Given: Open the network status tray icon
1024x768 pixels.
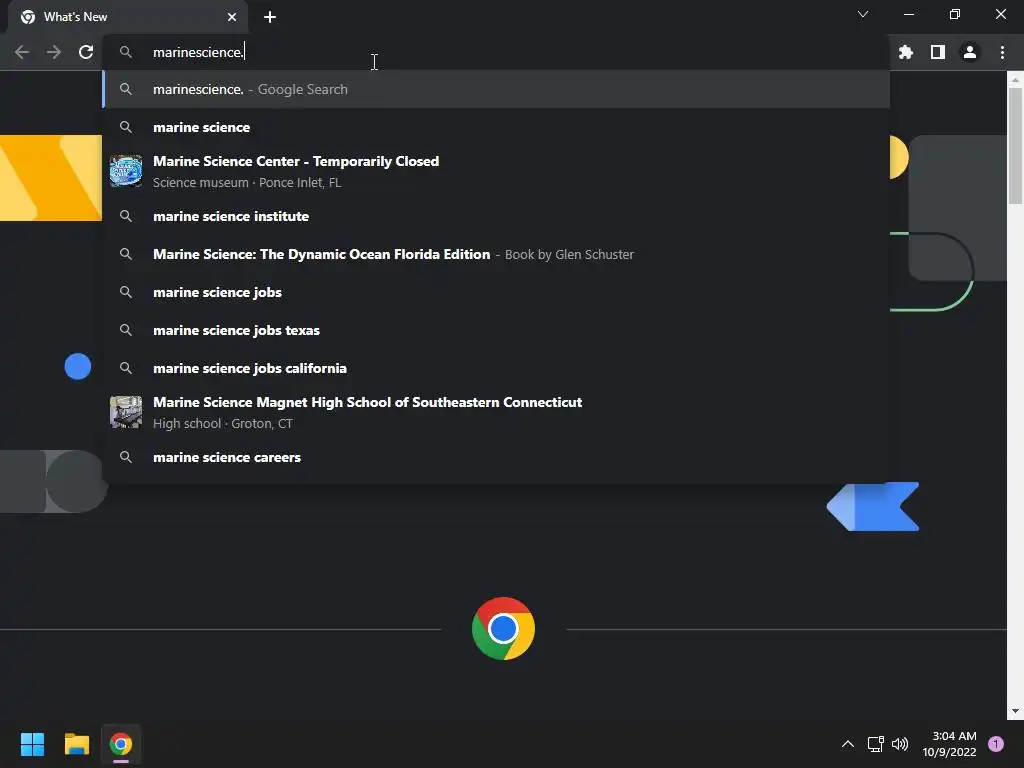Looking at the screenshot, I should point(875,744).
